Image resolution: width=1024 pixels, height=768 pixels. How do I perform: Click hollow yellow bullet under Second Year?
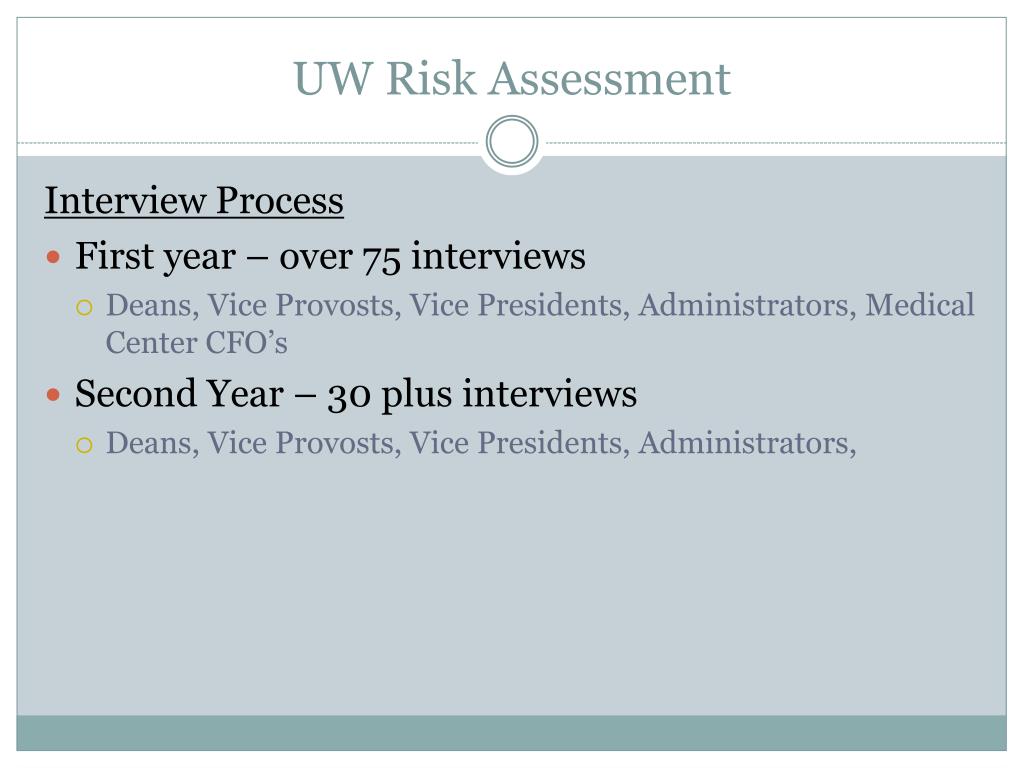(x=84, y=445)
